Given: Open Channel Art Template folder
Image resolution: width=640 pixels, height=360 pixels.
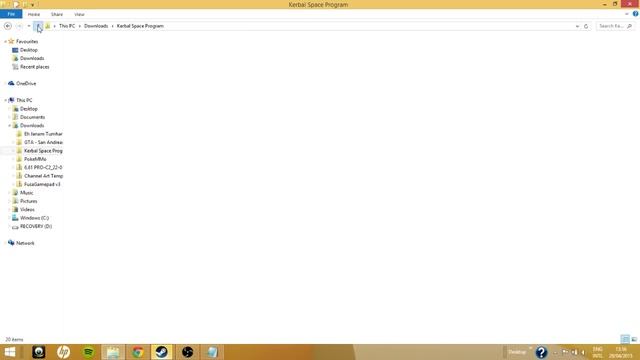Looking at the screenshot, I should click(43, 176).
